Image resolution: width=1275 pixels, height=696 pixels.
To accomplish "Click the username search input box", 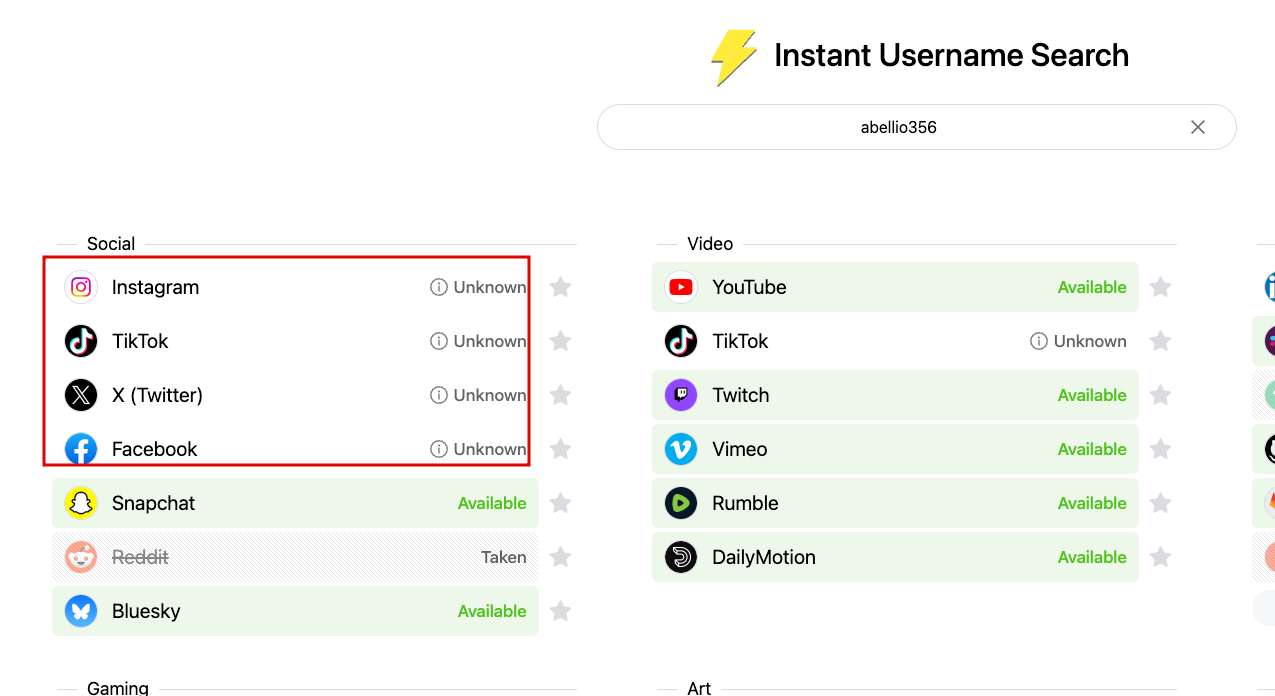I will (897, 127).
